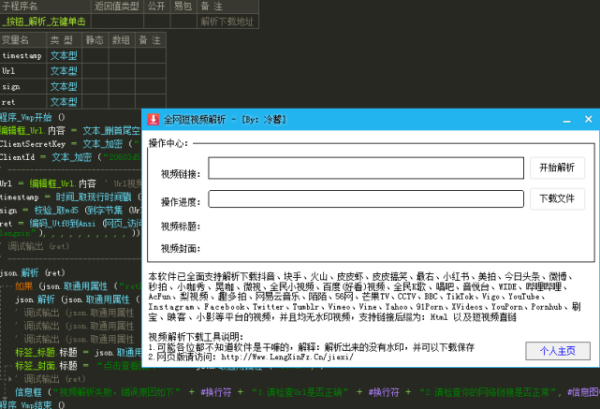This screenshot has height=409, width=600.
Task: Click the red download app icon in title bar
Action: coord(153,119)
